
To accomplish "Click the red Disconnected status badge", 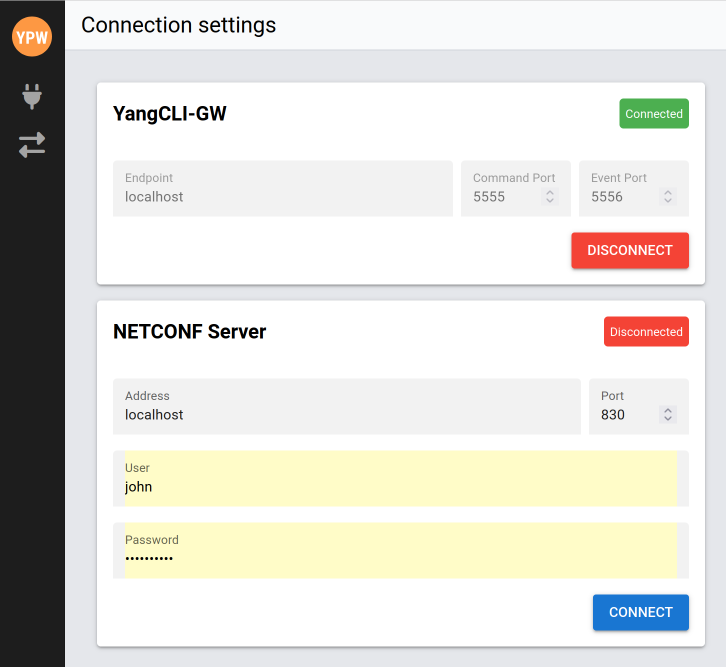I will pyautogui.click(x=646, y=332).
